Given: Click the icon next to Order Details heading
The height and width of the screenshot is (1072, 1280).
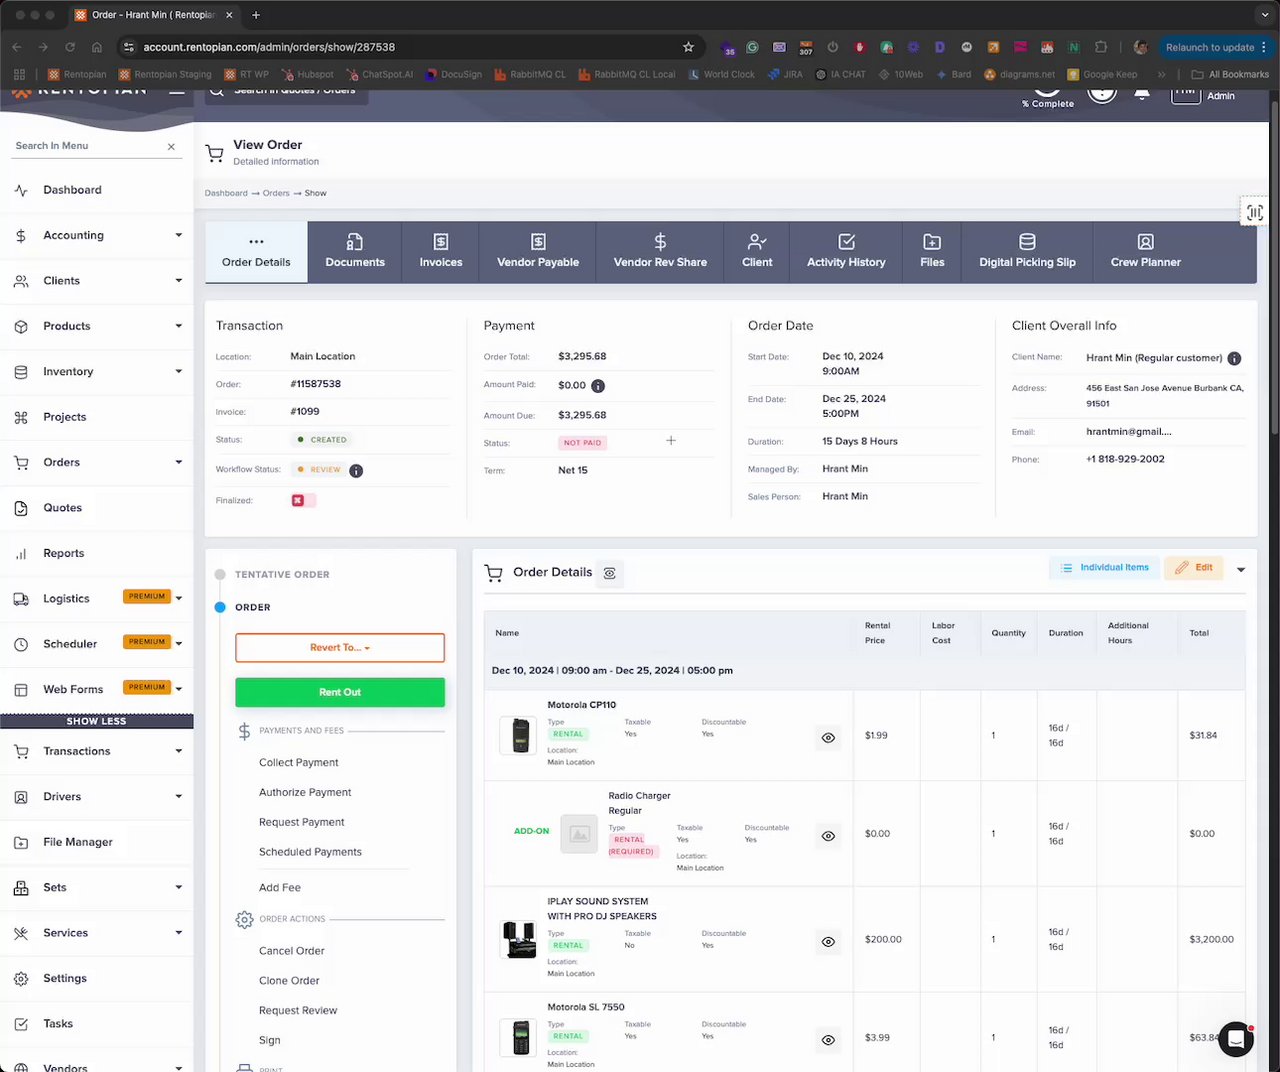Looking at the screenshot, I should pyautogui.click(x=609, y=573).
